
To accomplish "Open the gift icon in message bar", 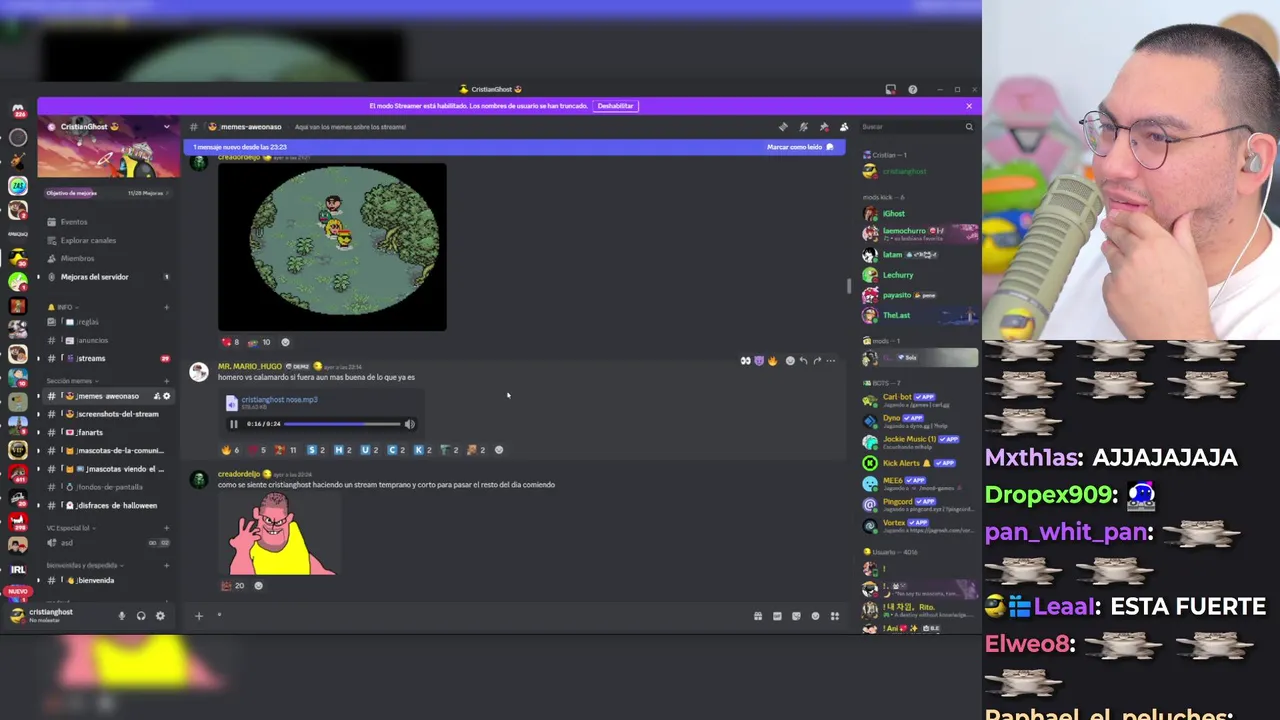I will tap(758, 616).
